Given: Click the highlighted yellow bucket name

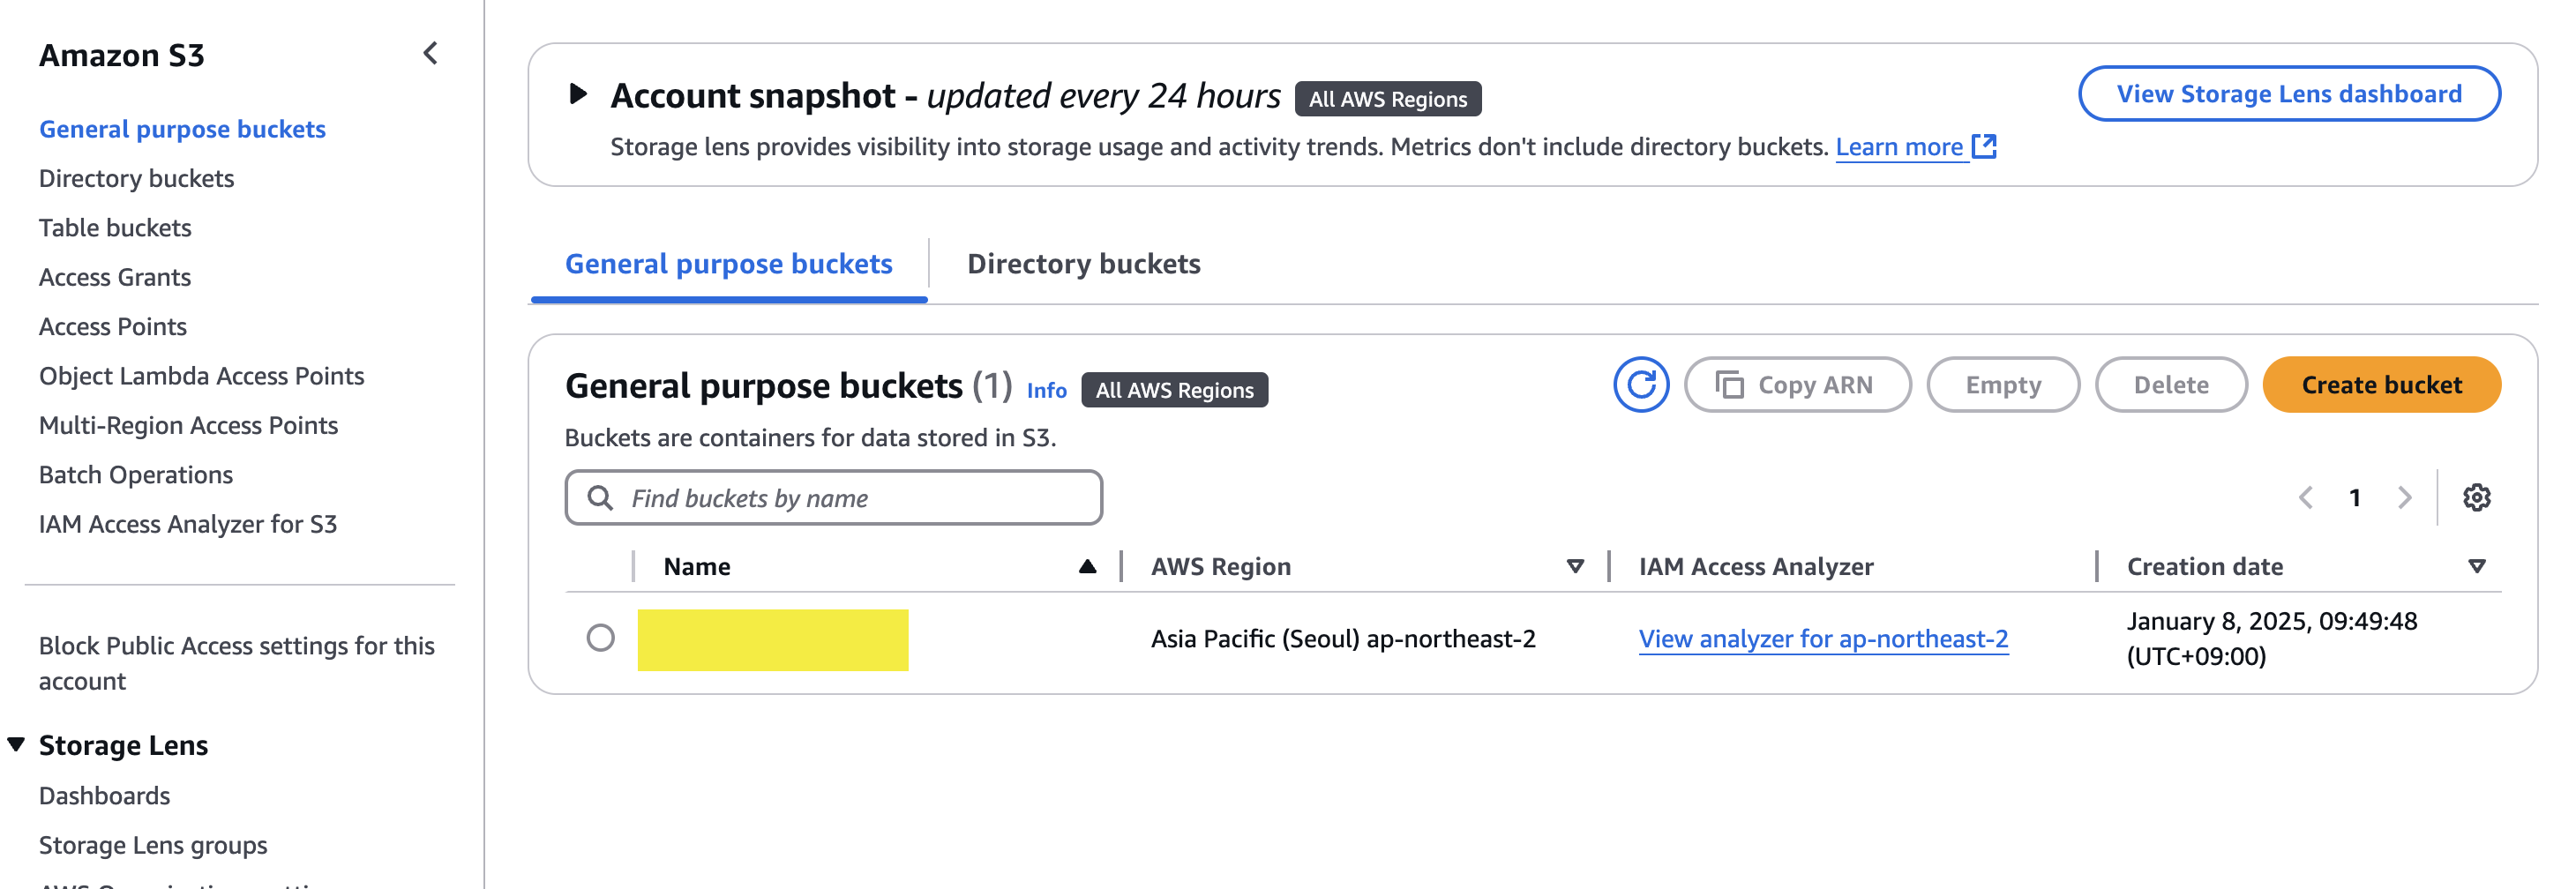Looking at the screenshot, I should (772, 640).
